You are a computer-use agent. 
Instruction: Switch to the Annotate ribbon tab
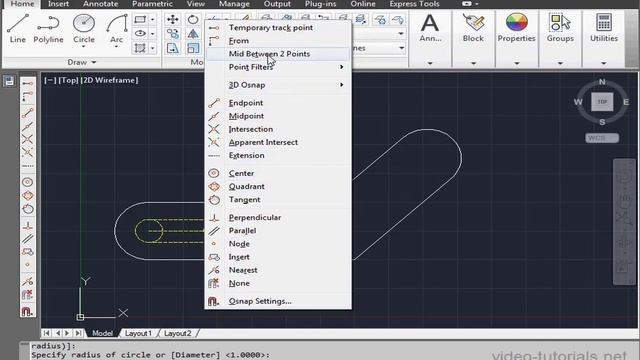pos(100,4)
